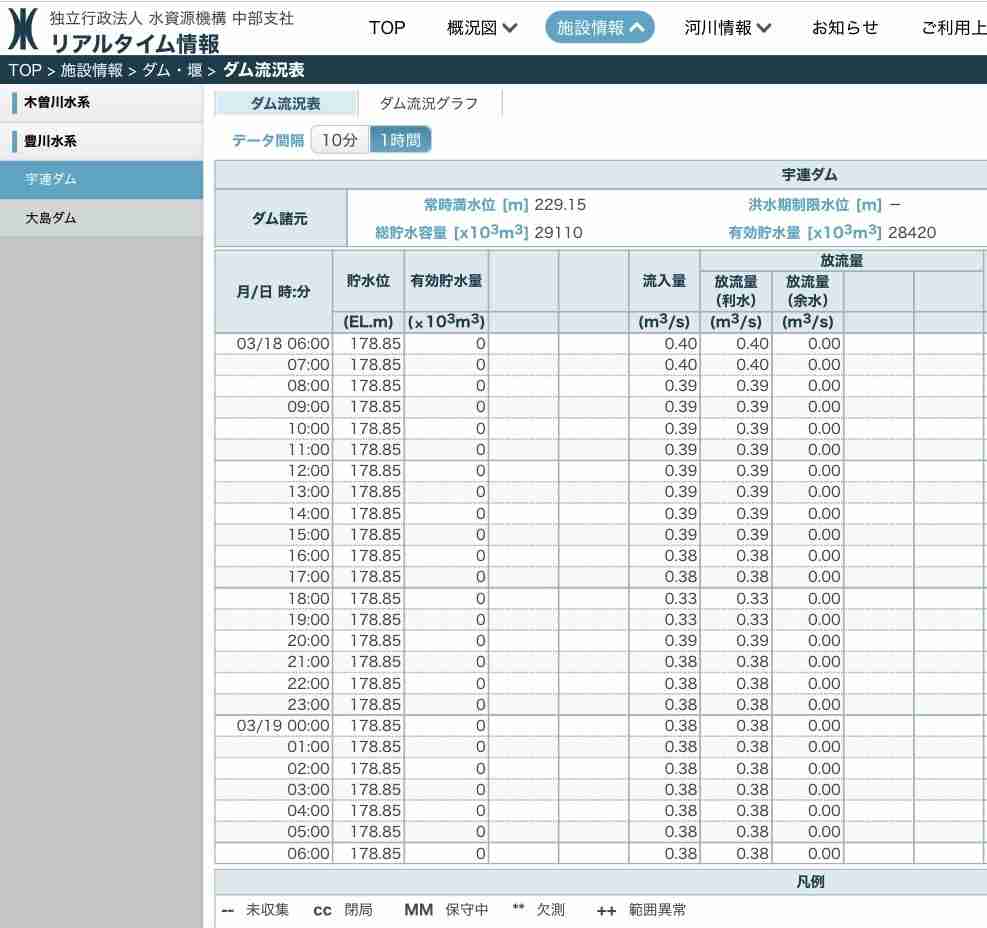Switch to the ダム流況表 tab
Image resolution: width=987 pixels, height=928 pixels.
pos(286,103)
